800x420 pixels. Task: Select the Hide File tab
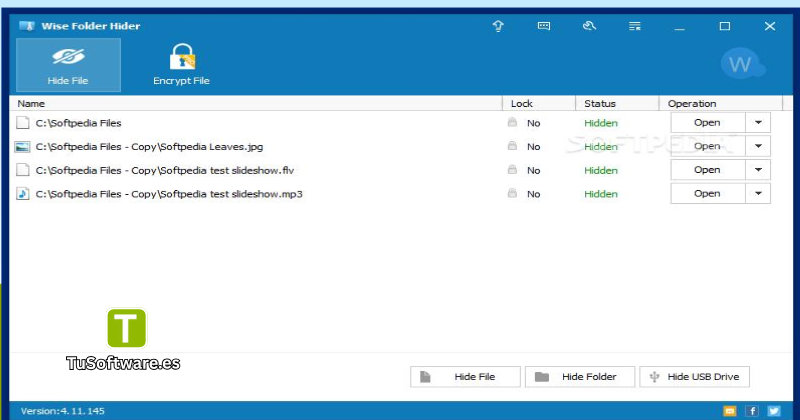point(68,65)
